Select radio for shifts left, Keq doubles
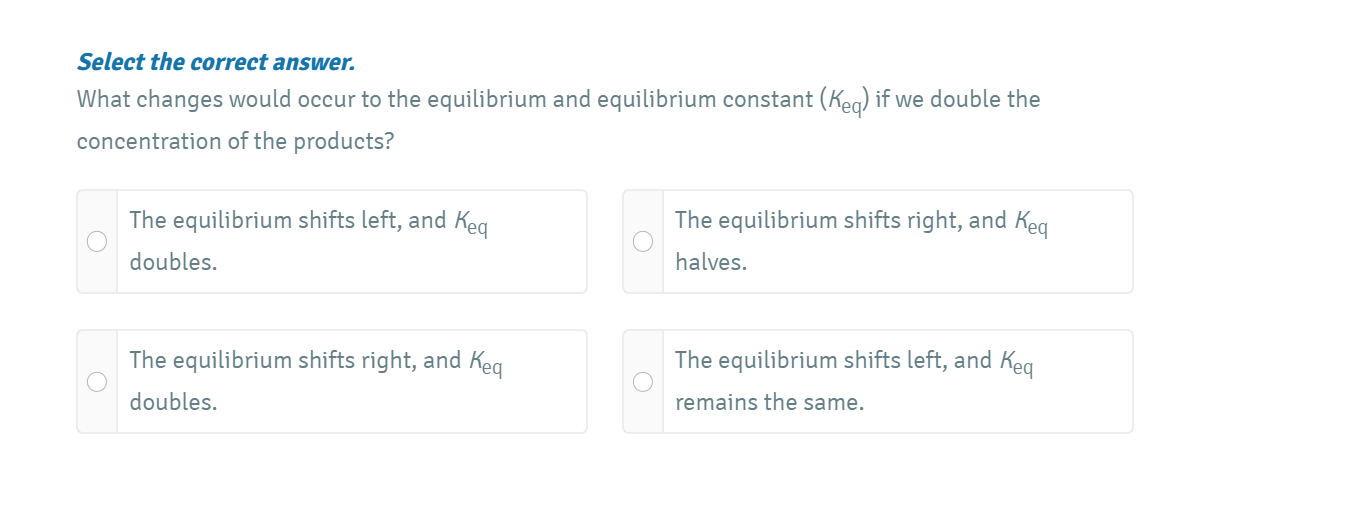The height and width of the screenshot is (520, 1357). click(x=97, y=241)
